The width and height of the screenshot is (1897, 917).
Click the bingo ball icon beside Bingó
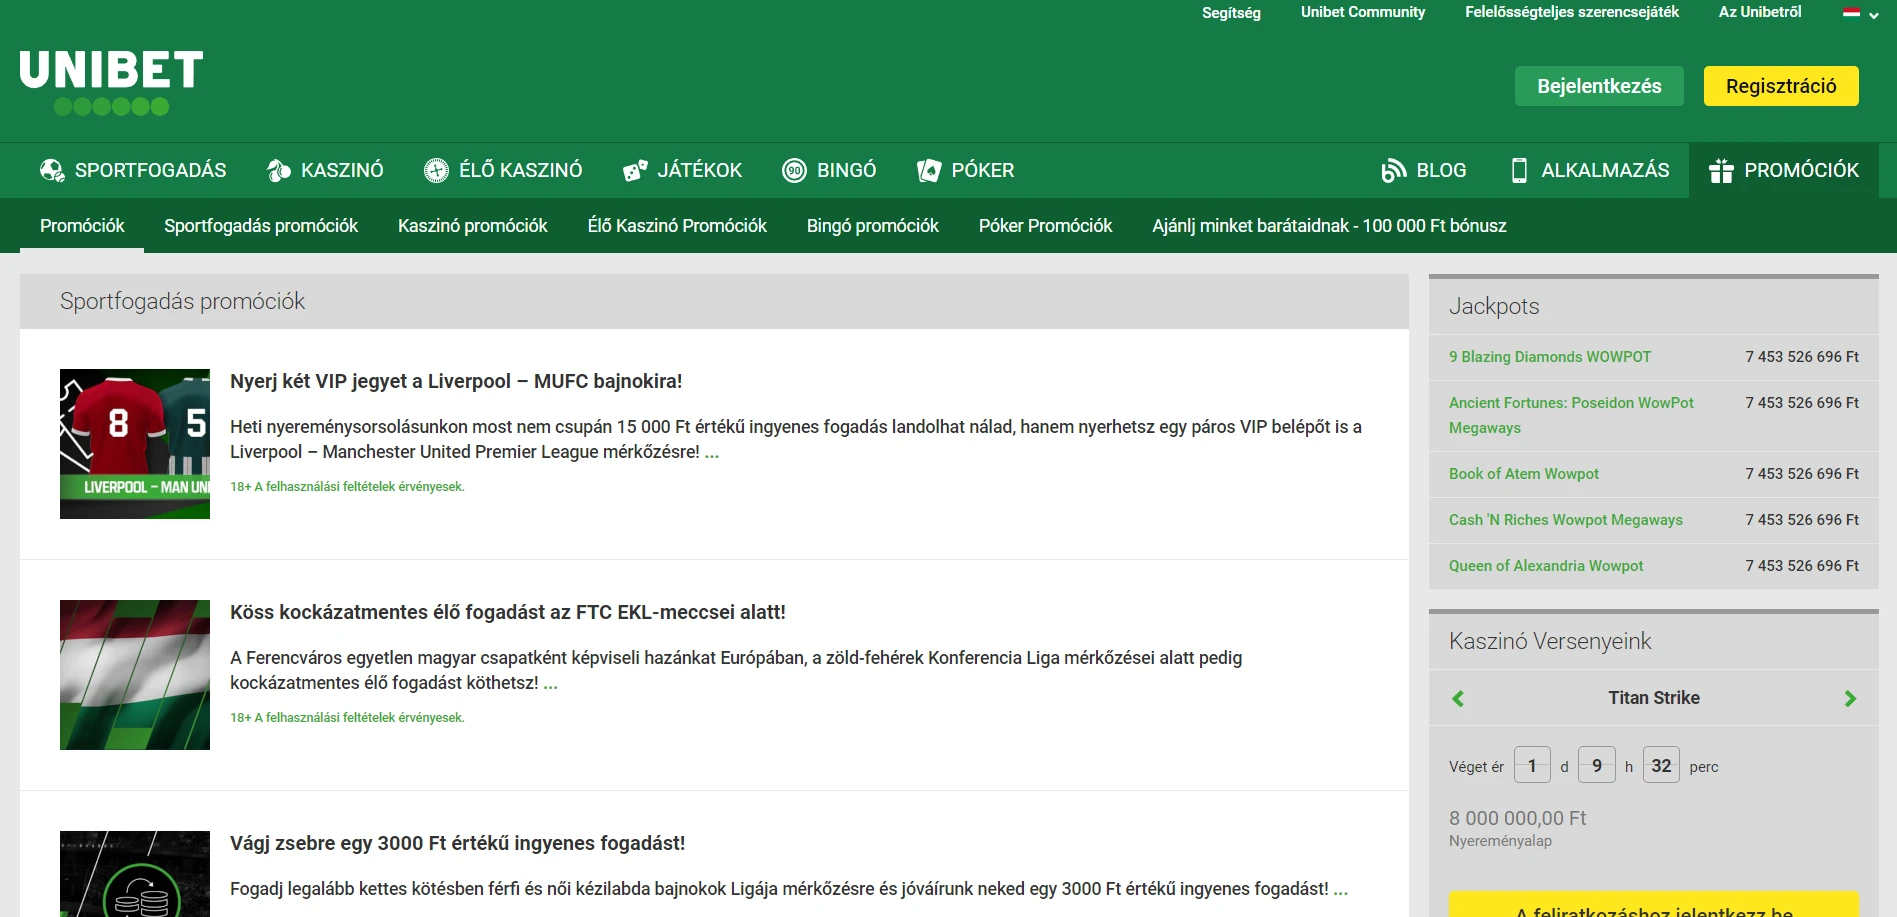794,171
